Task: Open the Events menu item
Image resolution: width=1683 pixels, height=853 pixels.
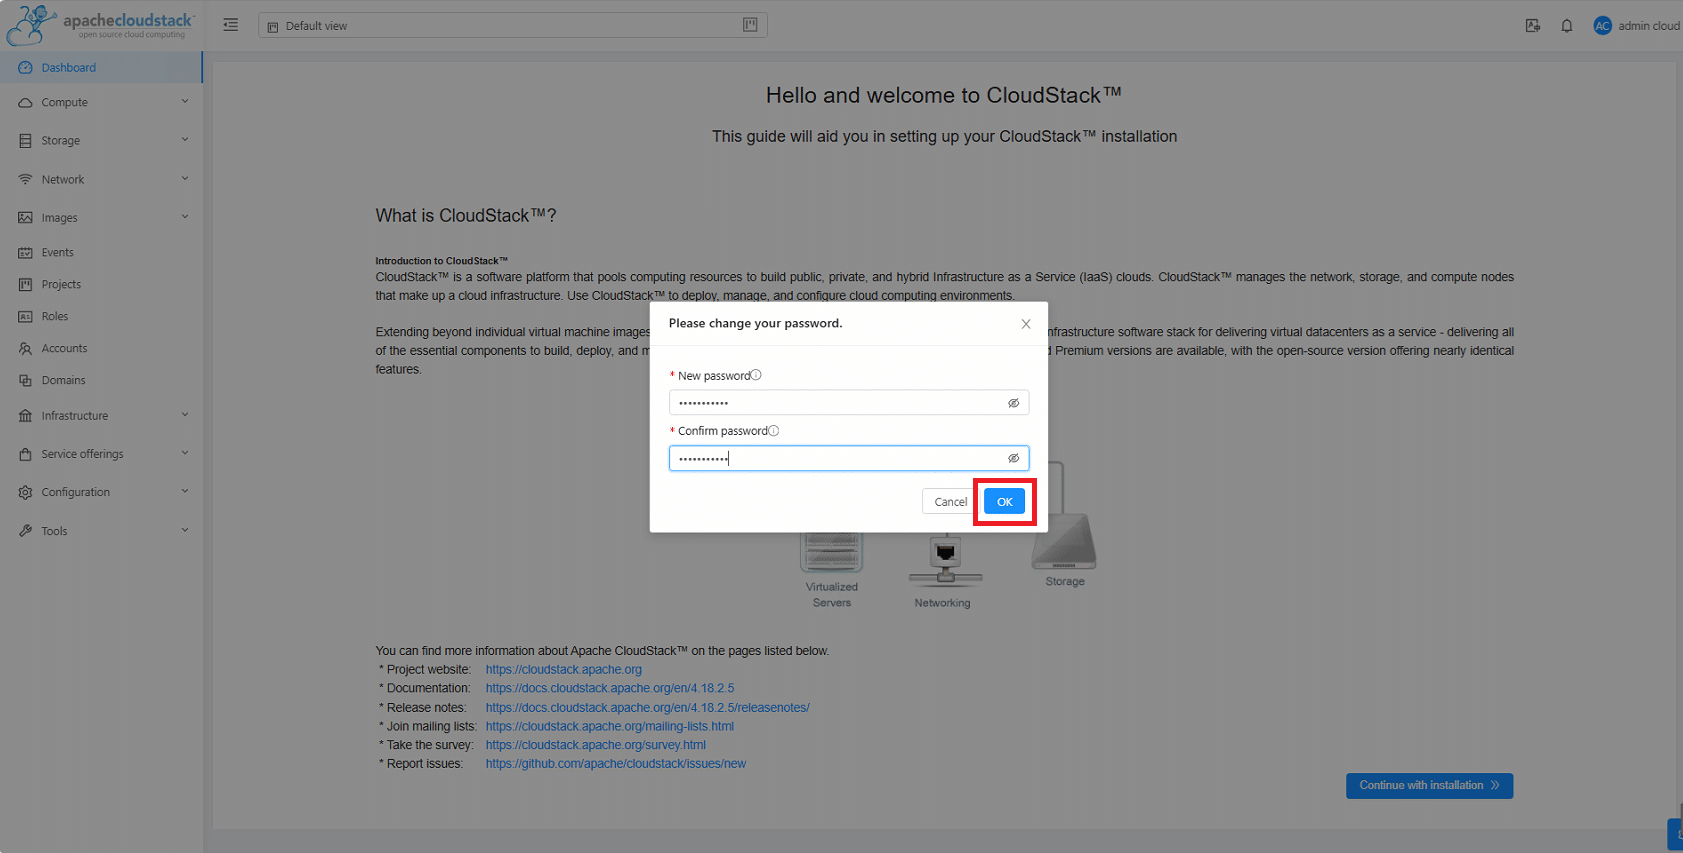Action: (101, 253)
